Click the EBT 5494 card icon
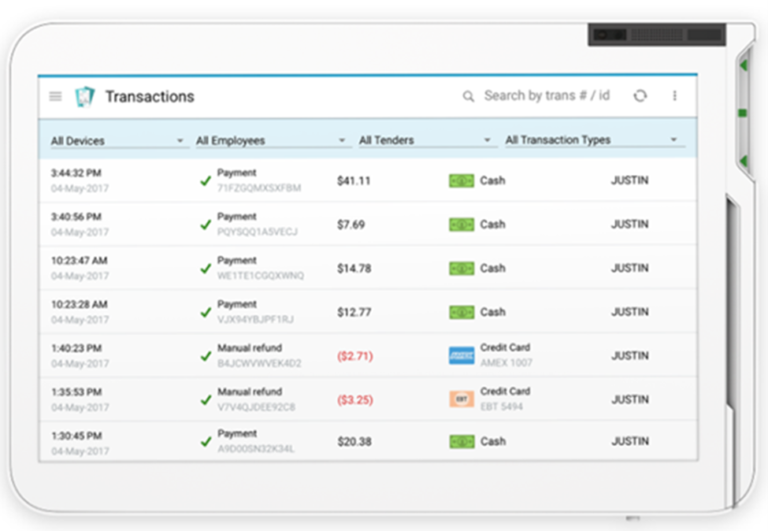 pyautogui.click(x=461, y=399)
